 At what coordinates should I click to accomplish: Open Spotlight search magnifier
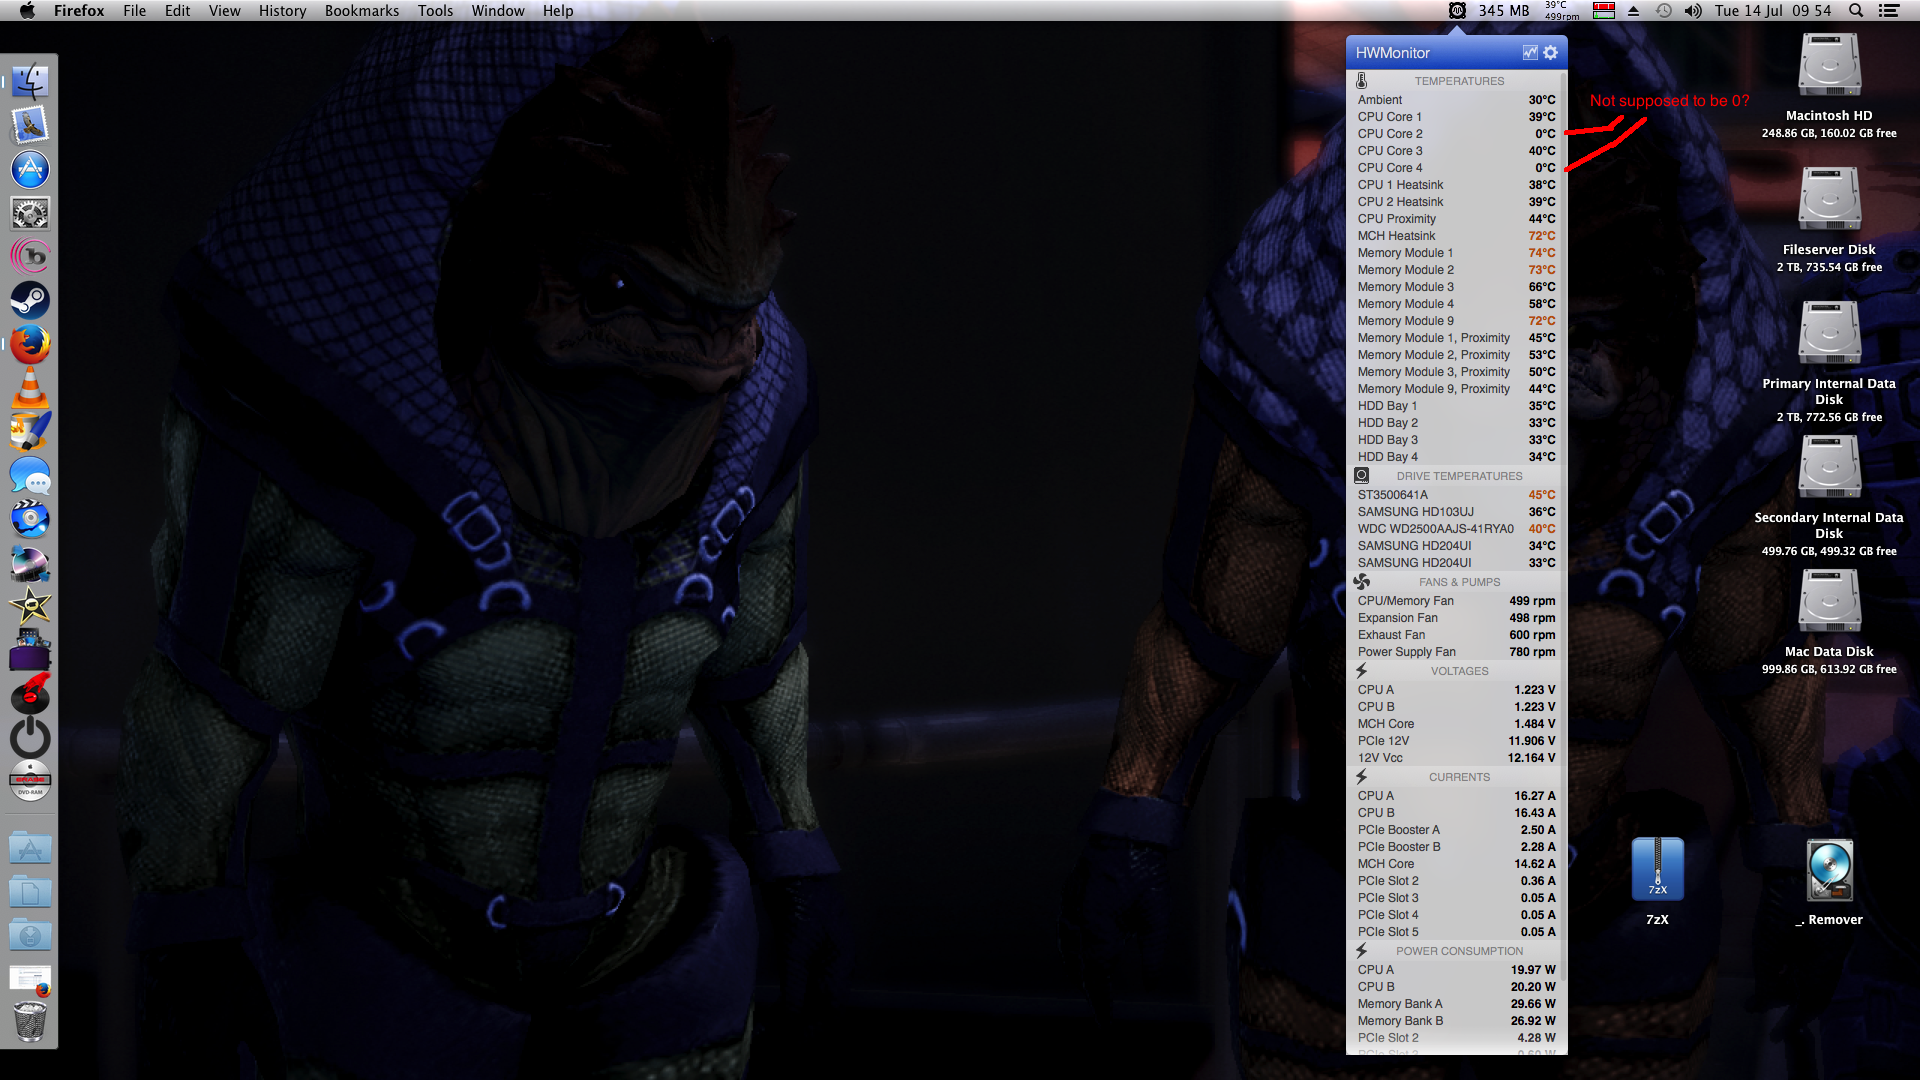1855,11
